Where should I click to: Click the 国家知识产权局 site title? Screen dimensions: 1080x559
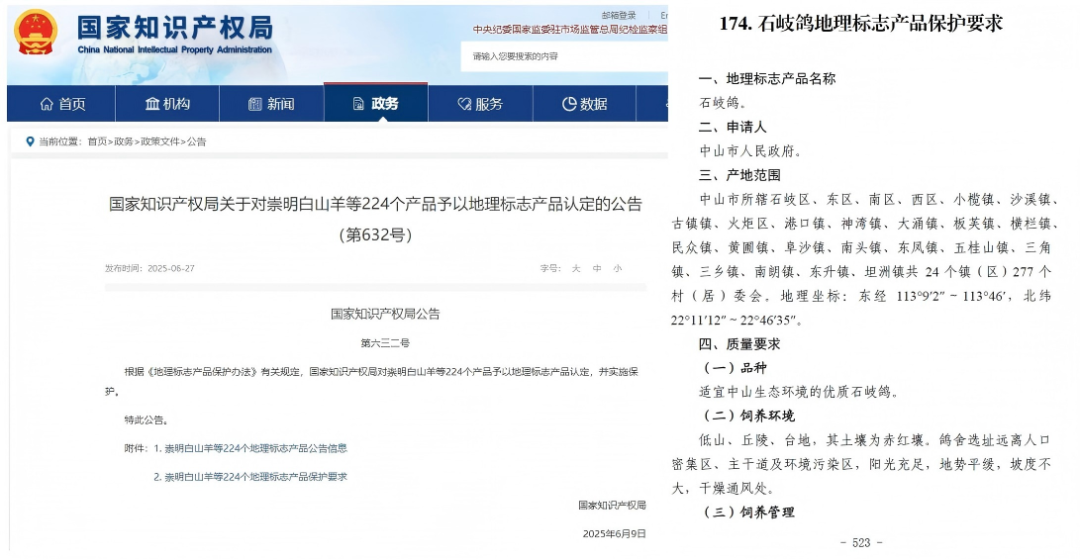click(175, 28)
